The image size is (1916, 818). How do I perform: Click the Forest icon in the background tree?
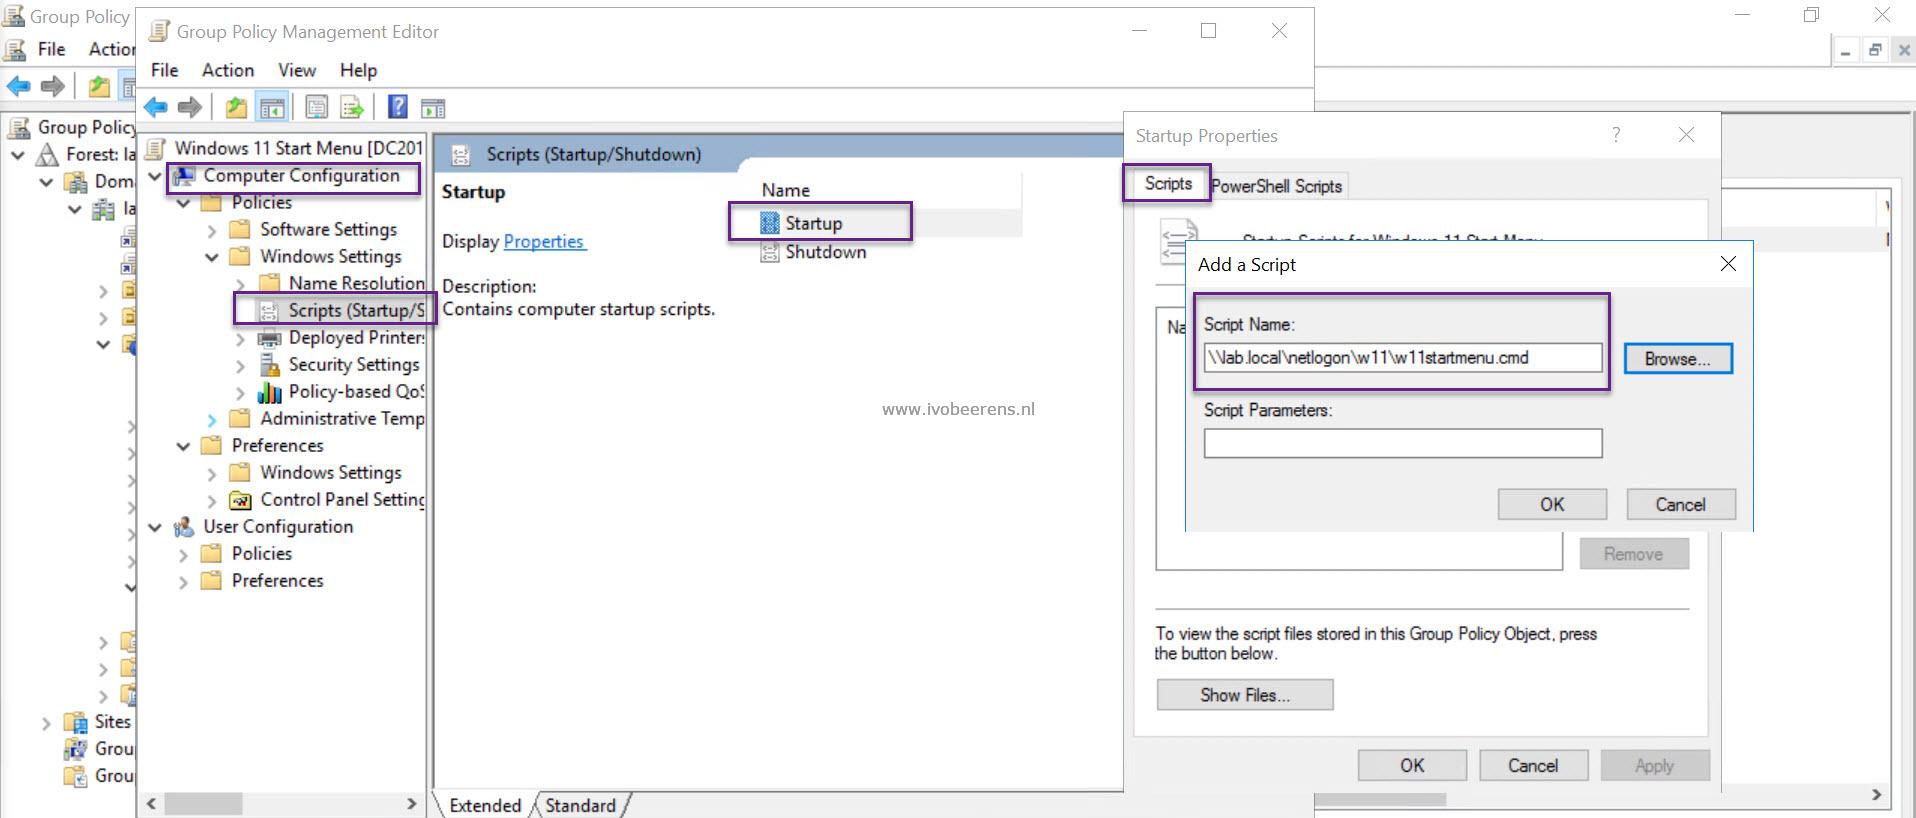click(x=47, y=155)
